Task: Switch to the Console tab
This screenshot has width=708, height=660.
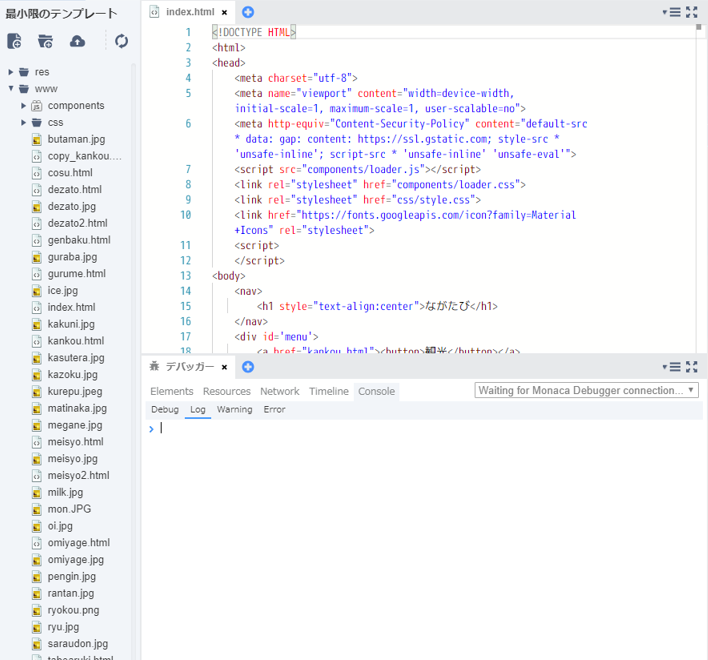Action: [x=377, y=391]
